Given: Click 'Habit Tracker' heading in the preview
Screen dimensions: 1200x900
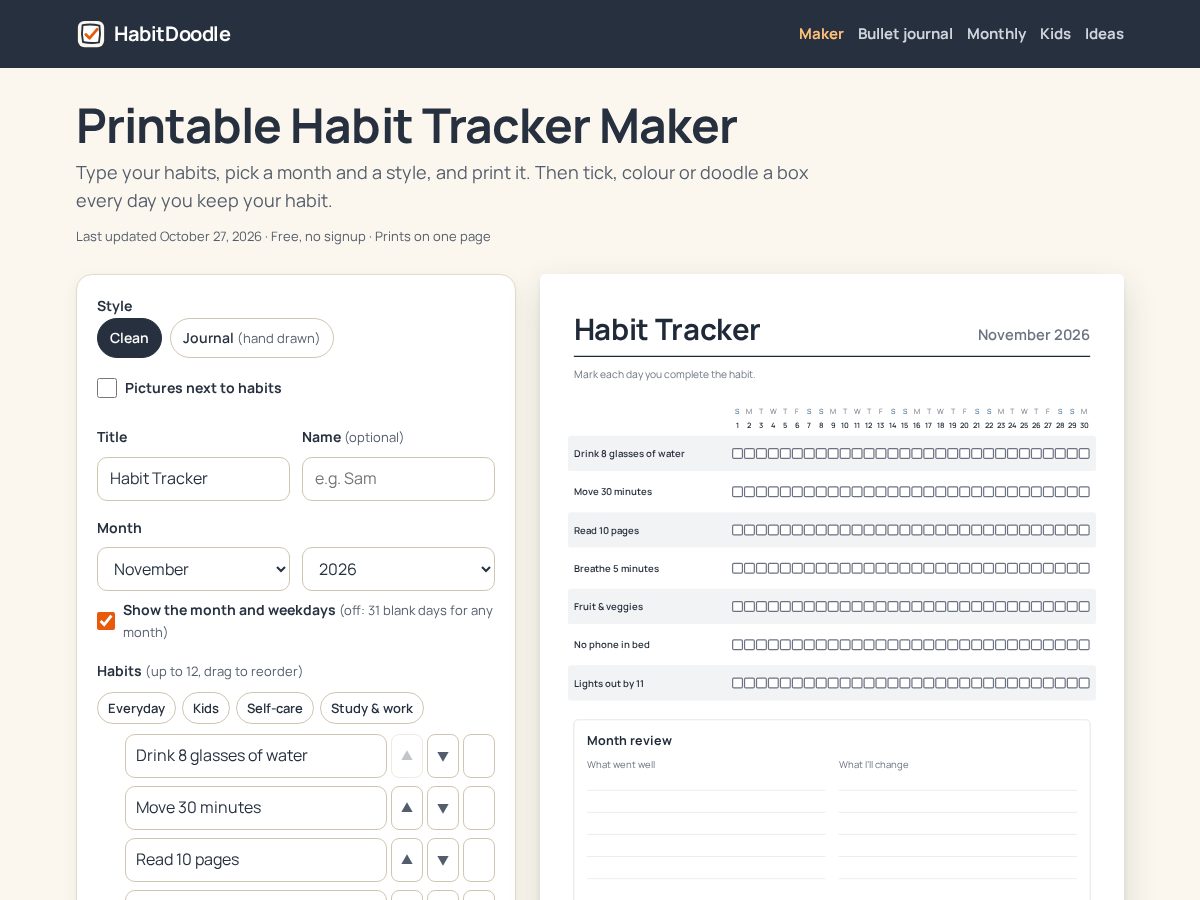Looking at the screenshot, I should [667, 329].
